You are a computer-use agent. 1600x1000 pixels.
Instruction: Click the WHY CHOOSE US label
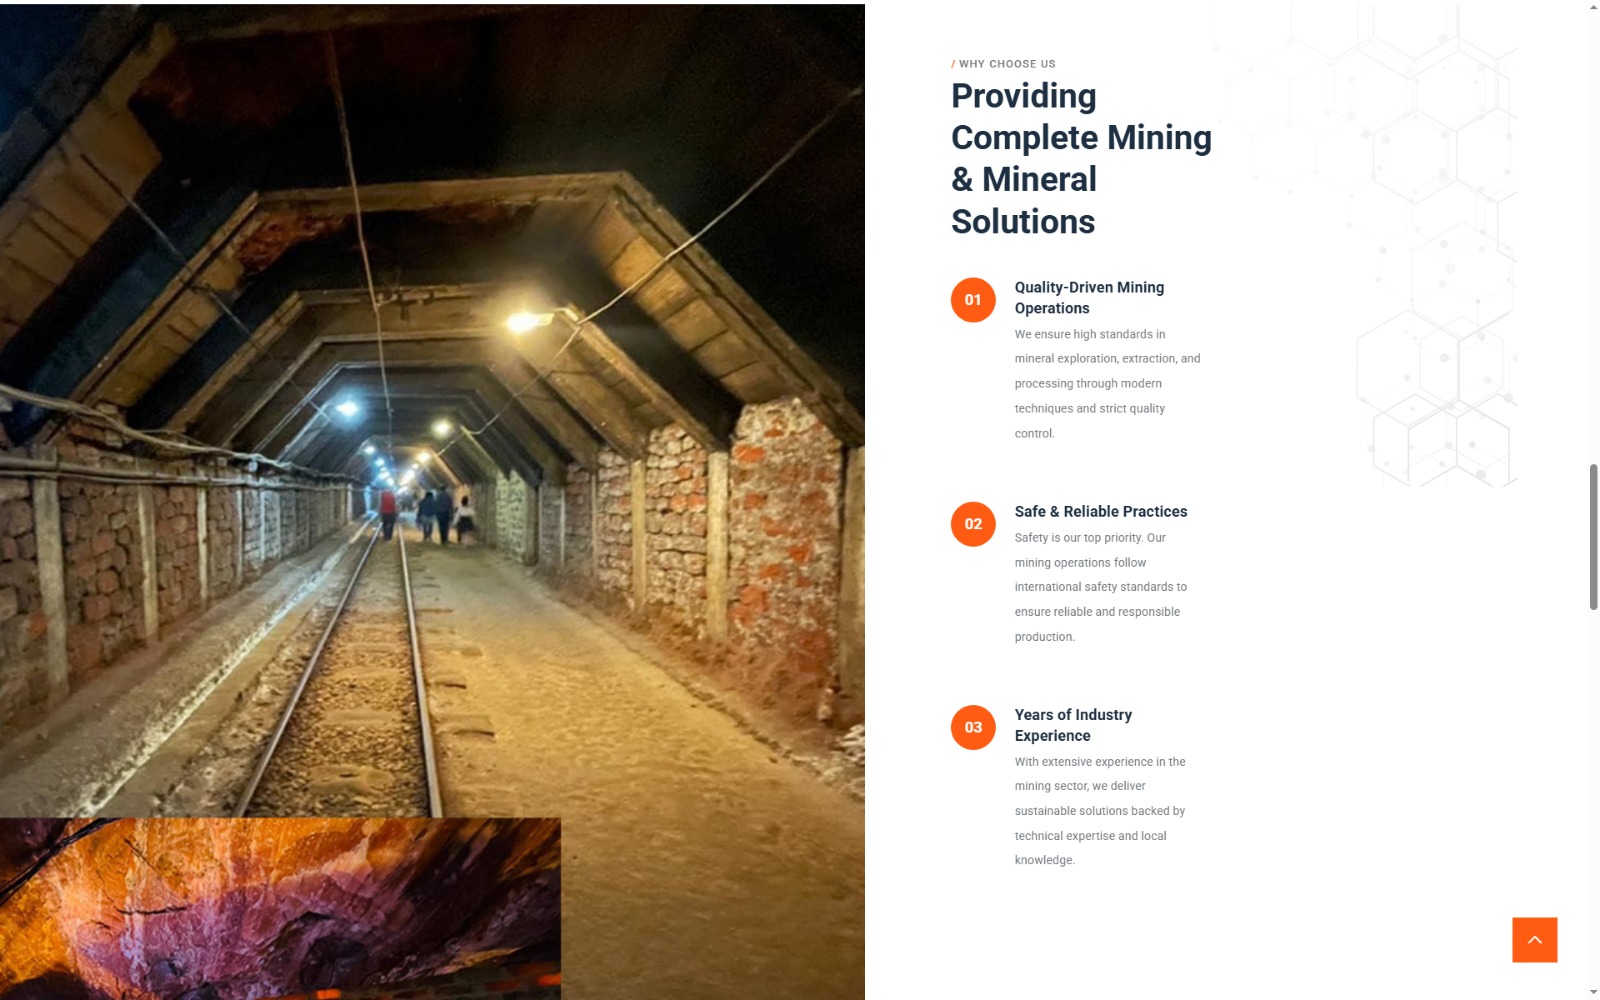[x=1004, y=64]
